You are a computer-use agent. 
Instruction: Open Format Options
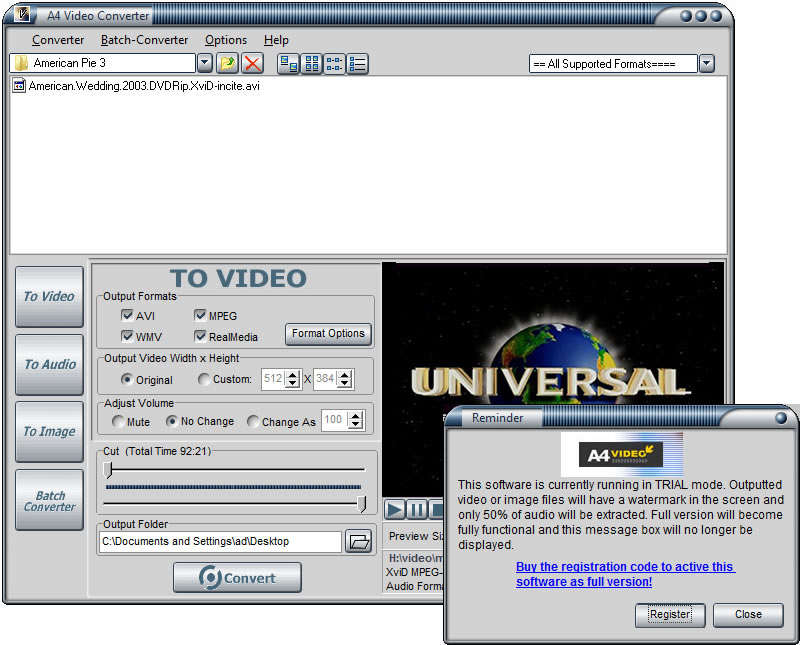(x=328, y=334)
